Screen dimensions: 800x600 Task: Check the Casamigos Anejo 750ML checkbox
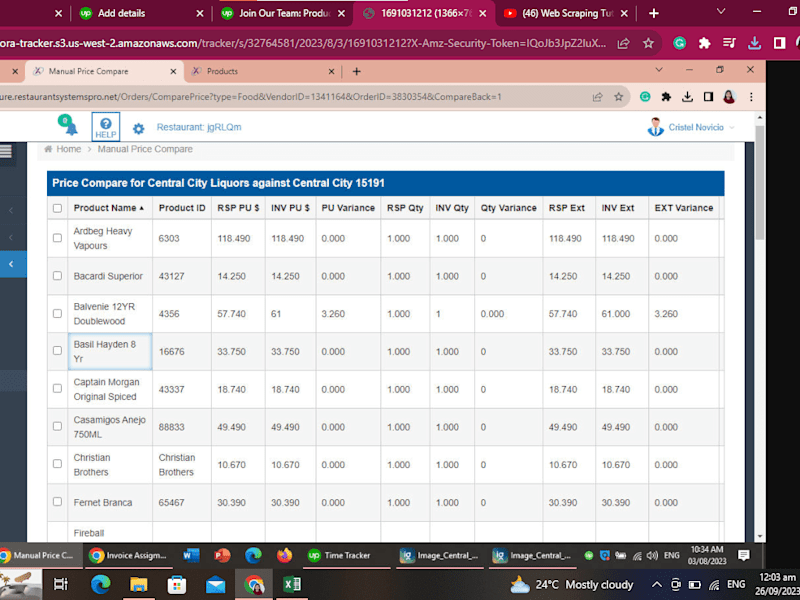coord(57,427)
